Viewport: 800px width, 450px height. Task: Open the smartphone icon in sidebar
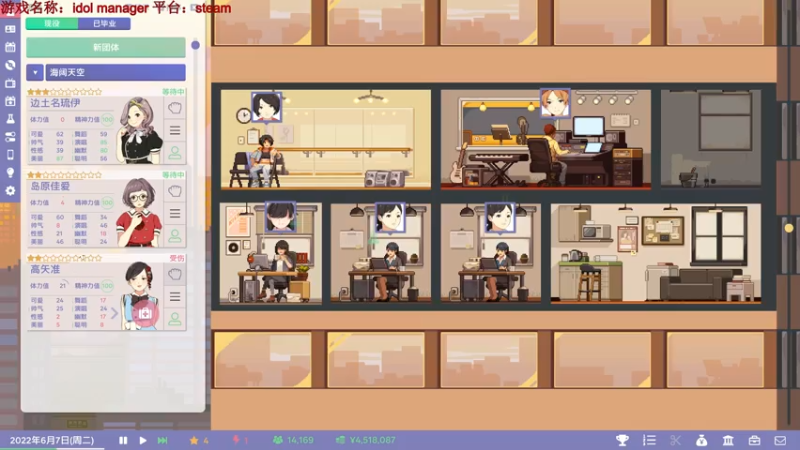(x=10, y=155)
